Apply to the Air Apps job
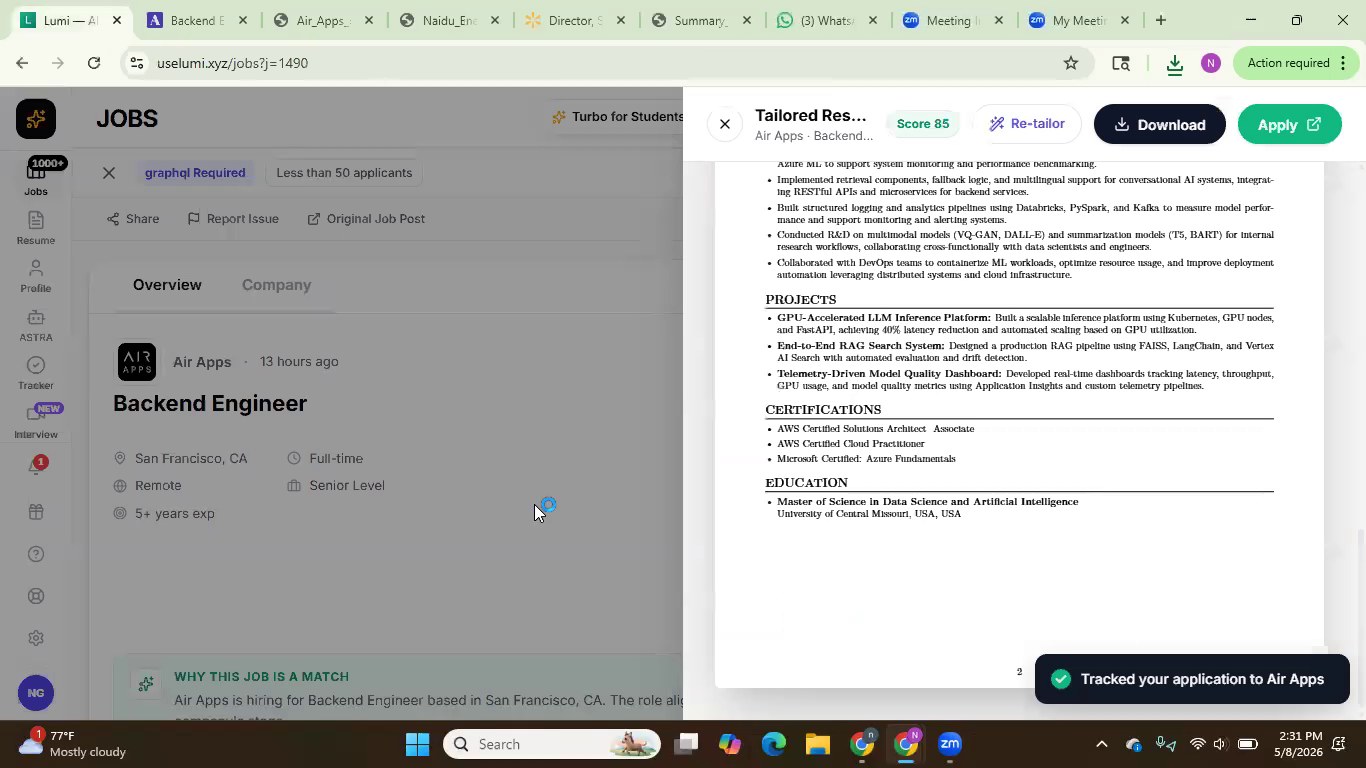The width and height of the screenshot is (1366, 768). pos(1289,124)
